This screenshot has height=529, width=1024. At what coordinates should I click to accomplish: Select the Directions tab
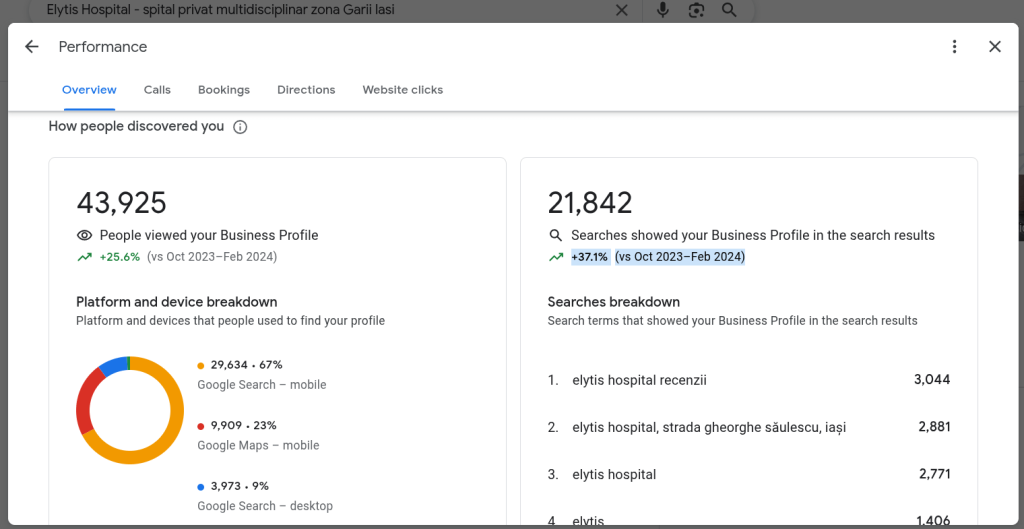point(306,90)
